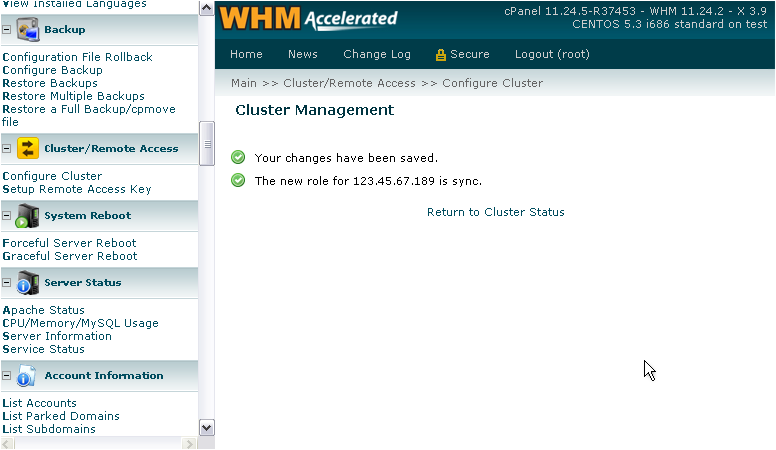Screen dimensions: 776x450
Task: Open List Parked Domains
Action: tap(61, 416)
